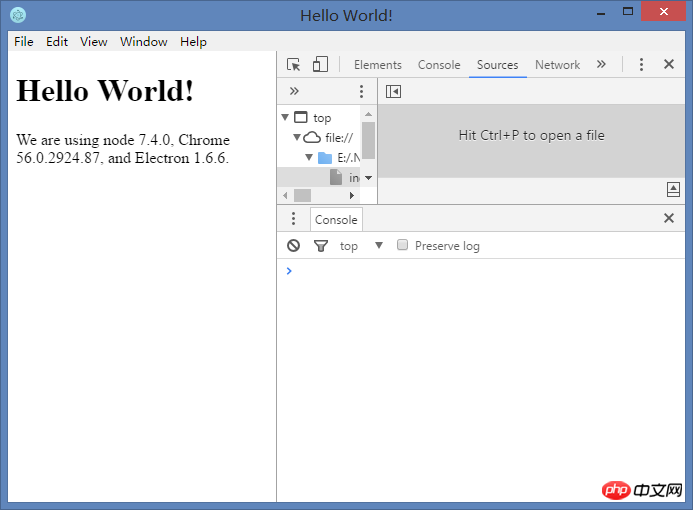Select the top frame icon in tree

[x=301, y=117]
